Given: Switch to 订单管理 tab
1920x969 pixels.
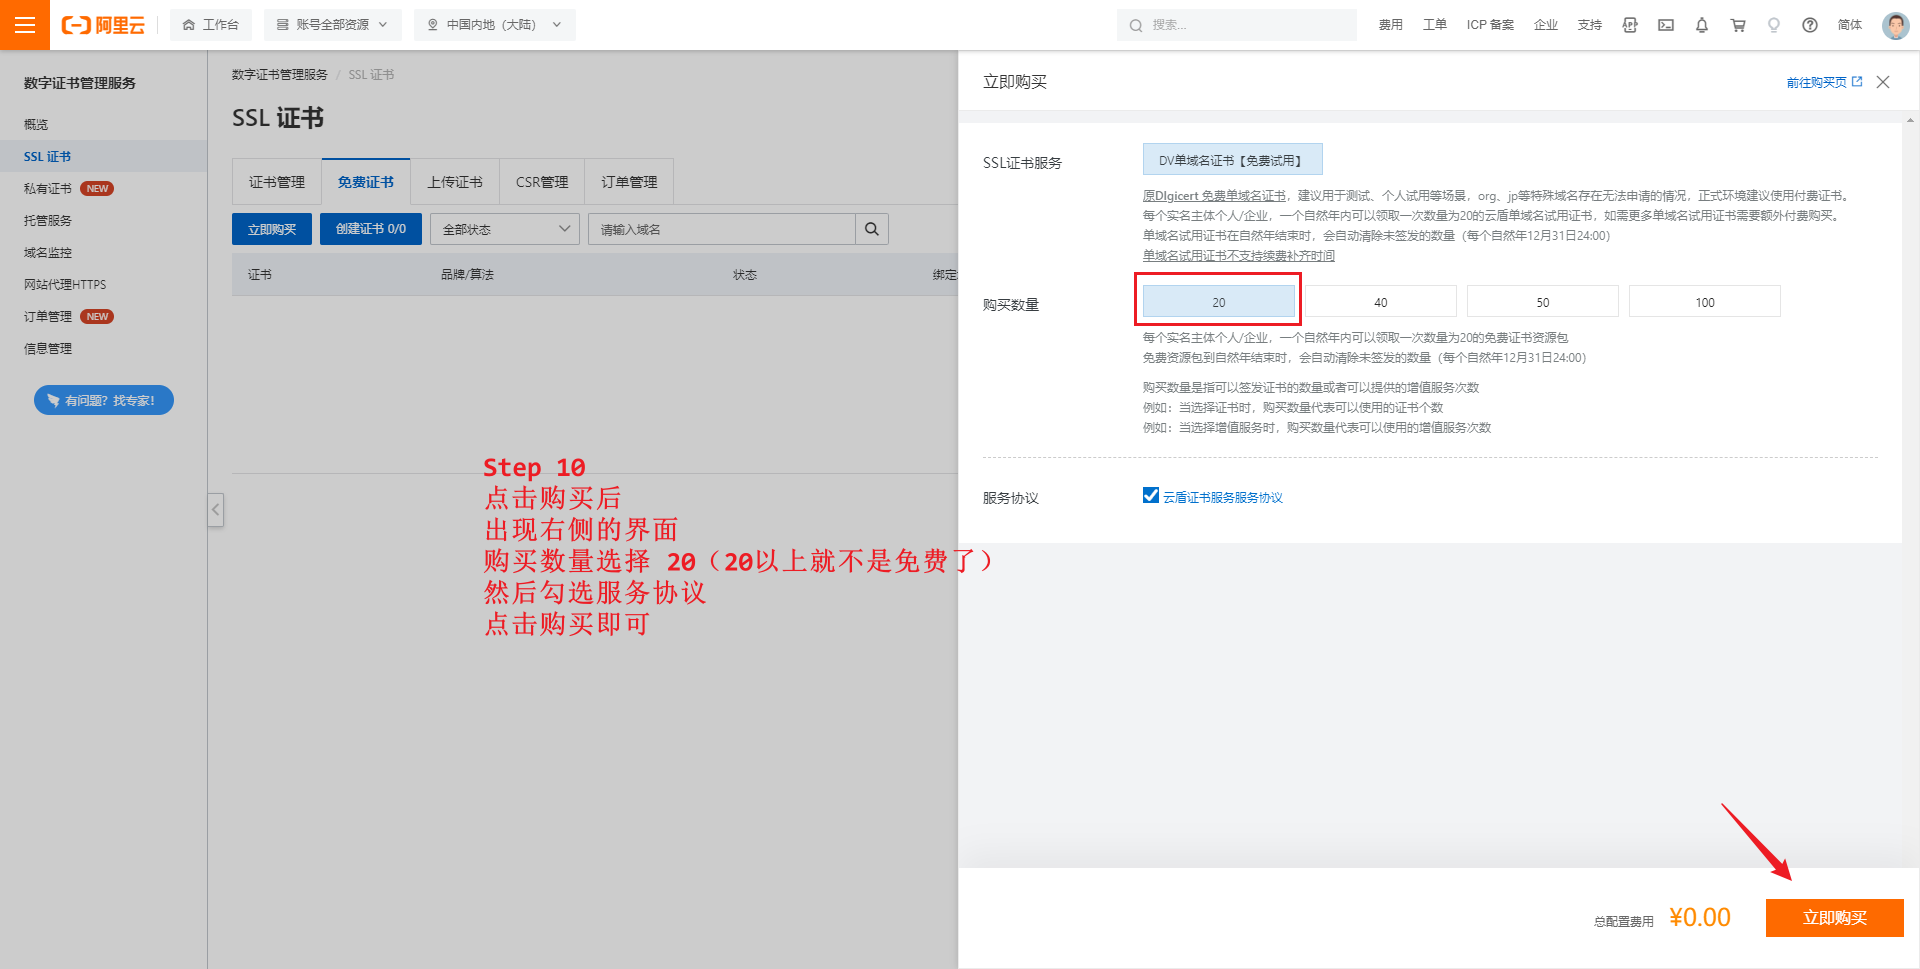Looking at the screenshot, I should tap(629, 182).
